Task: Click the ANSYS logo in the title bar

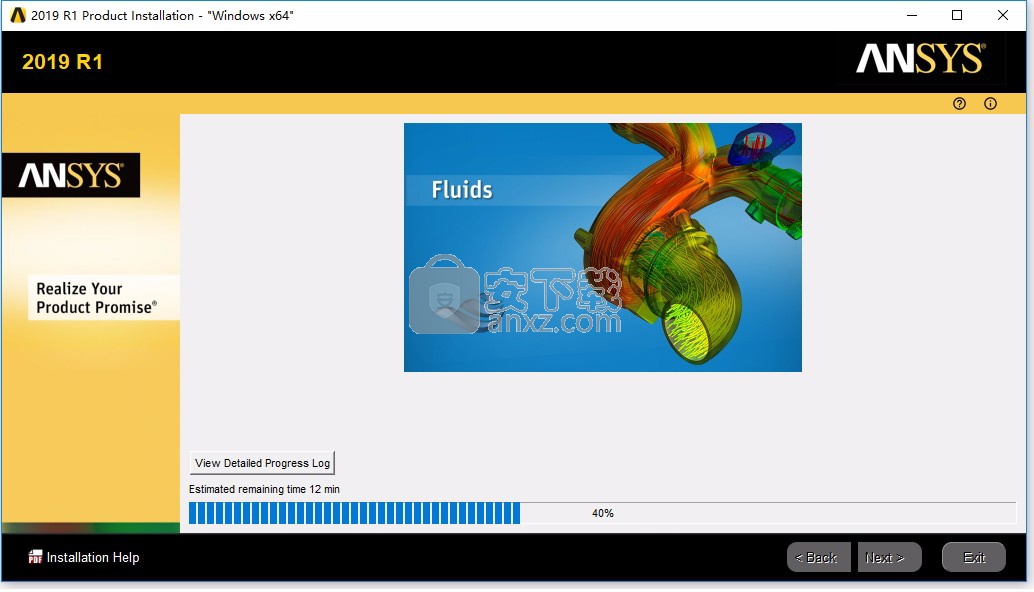Action: [x=18, y=15]
